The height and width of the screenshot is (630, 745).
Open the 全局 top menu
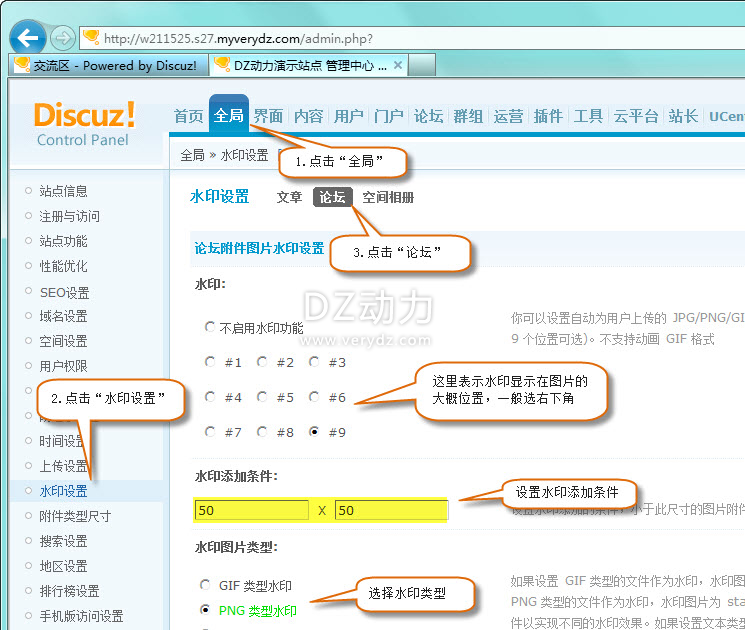[229, 114]
